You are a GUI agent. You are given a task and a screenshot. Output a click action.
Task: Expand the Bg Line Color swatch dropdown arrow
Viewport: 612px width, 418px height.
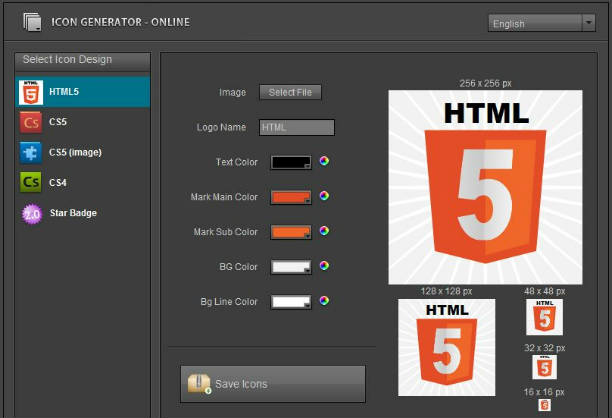pos(307,306)
